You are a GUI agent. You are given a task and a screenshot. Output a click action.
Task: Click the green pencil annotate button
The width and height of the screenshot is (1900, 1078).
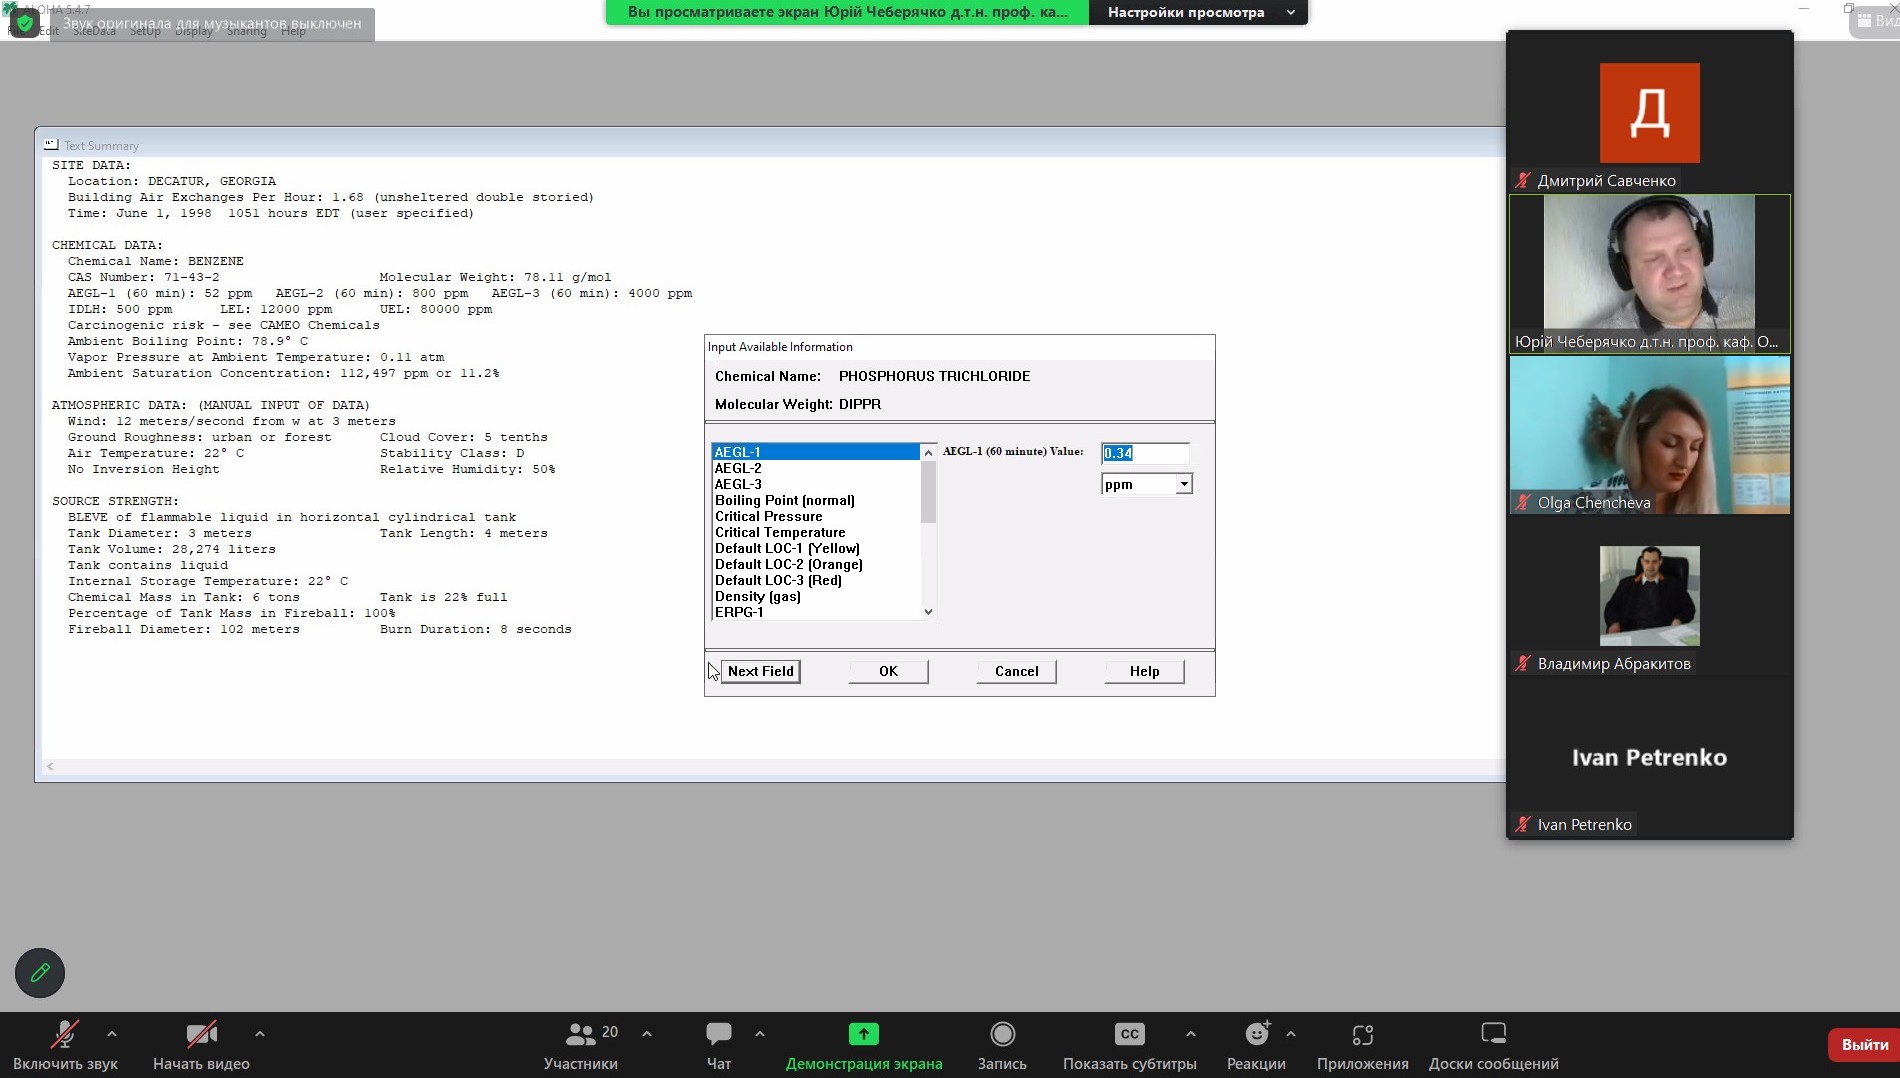tap(40, 972)
